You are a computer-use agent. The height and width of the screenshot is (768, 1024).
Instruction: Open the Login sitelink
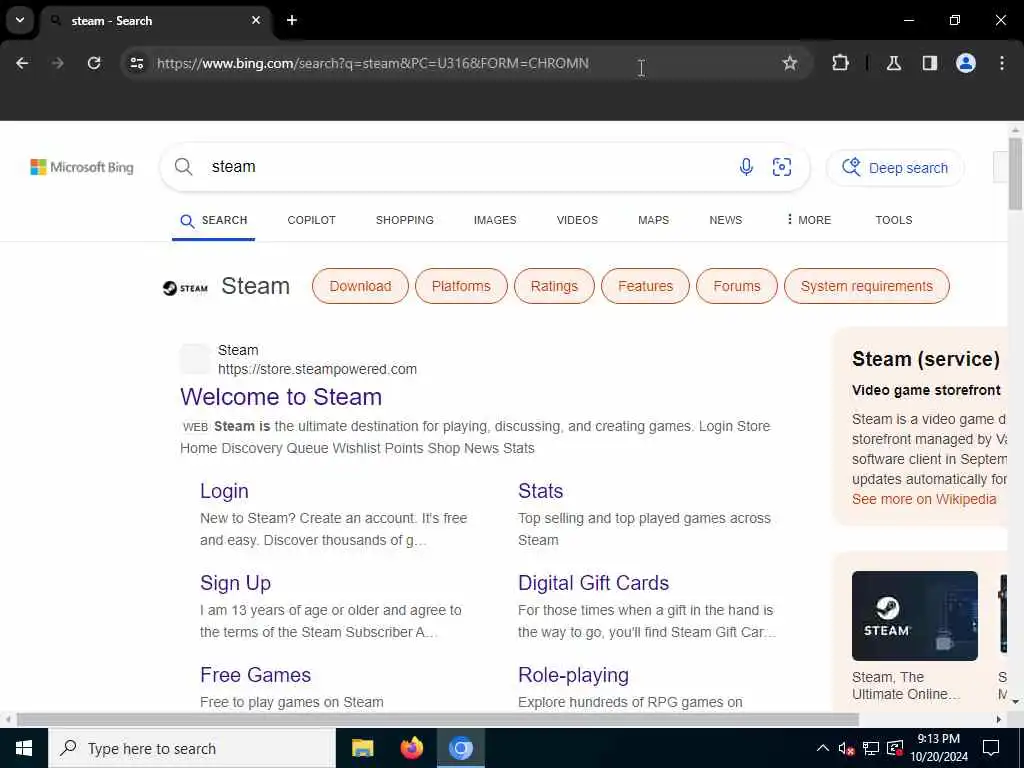[224, 491]
